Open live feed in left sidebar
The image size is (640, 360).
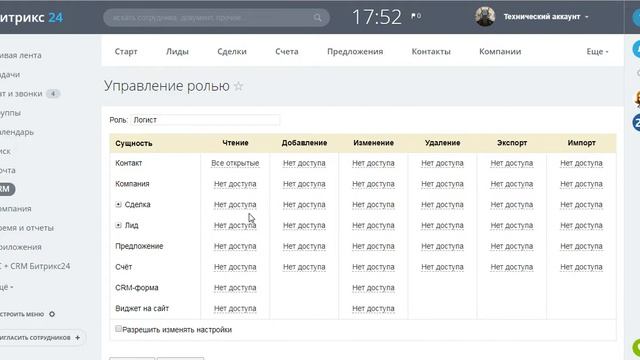tap(21, 55)
